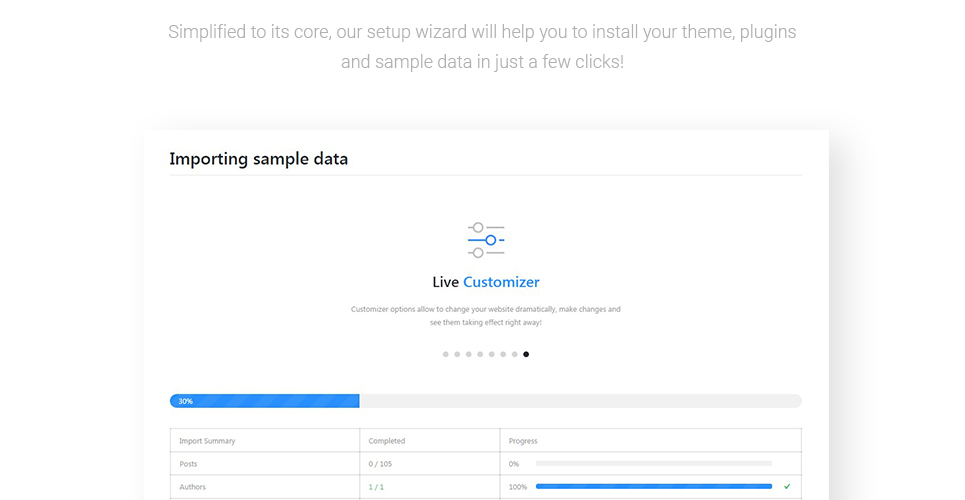The width and height of the screenshot is (965, 500).
Task: Click the Posts row 0% progress bar
Action: tap(654, 464)
